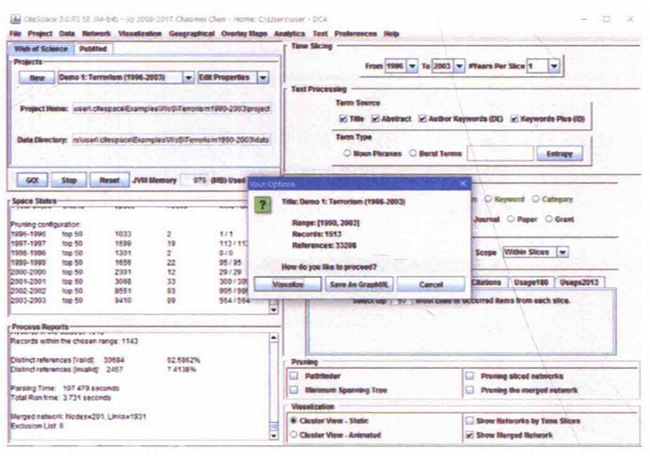Open the Within Slices scope dropdown

click(x=563, y=252)
